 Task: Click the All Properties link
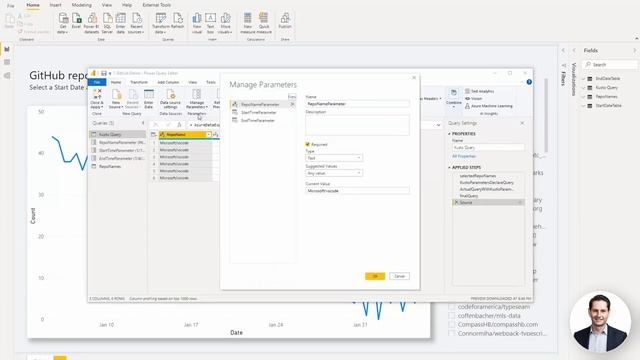coord(464,156)
